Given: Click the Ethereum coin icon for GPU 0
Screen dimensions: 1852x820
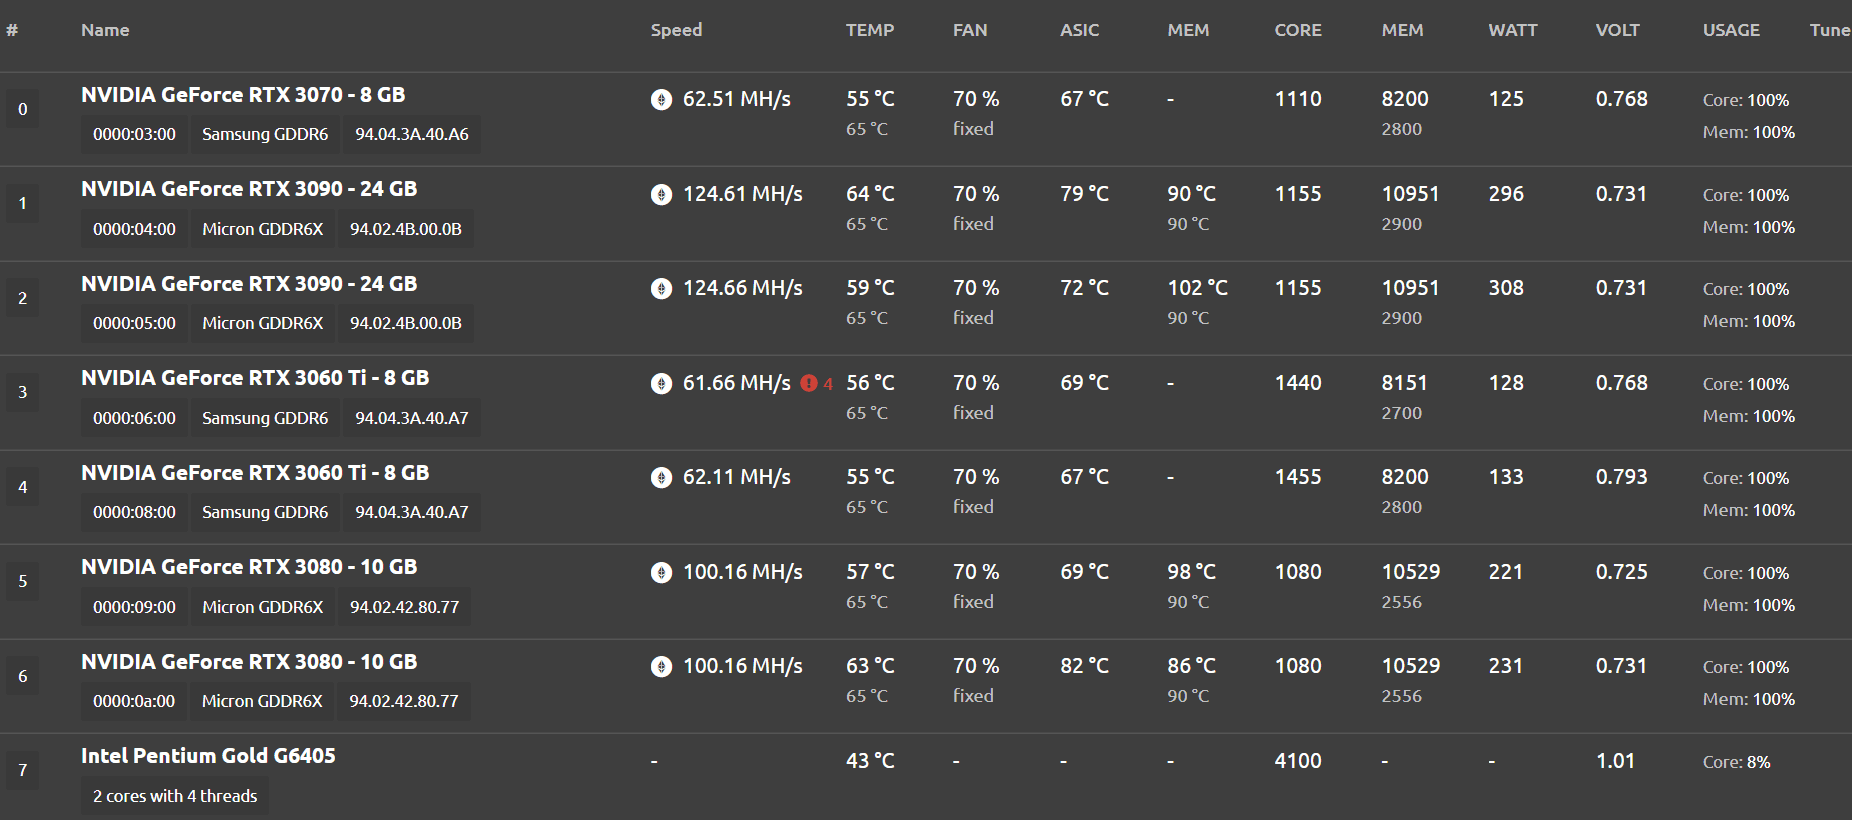Looking at the screenshot, I should (x=661, y=99).
